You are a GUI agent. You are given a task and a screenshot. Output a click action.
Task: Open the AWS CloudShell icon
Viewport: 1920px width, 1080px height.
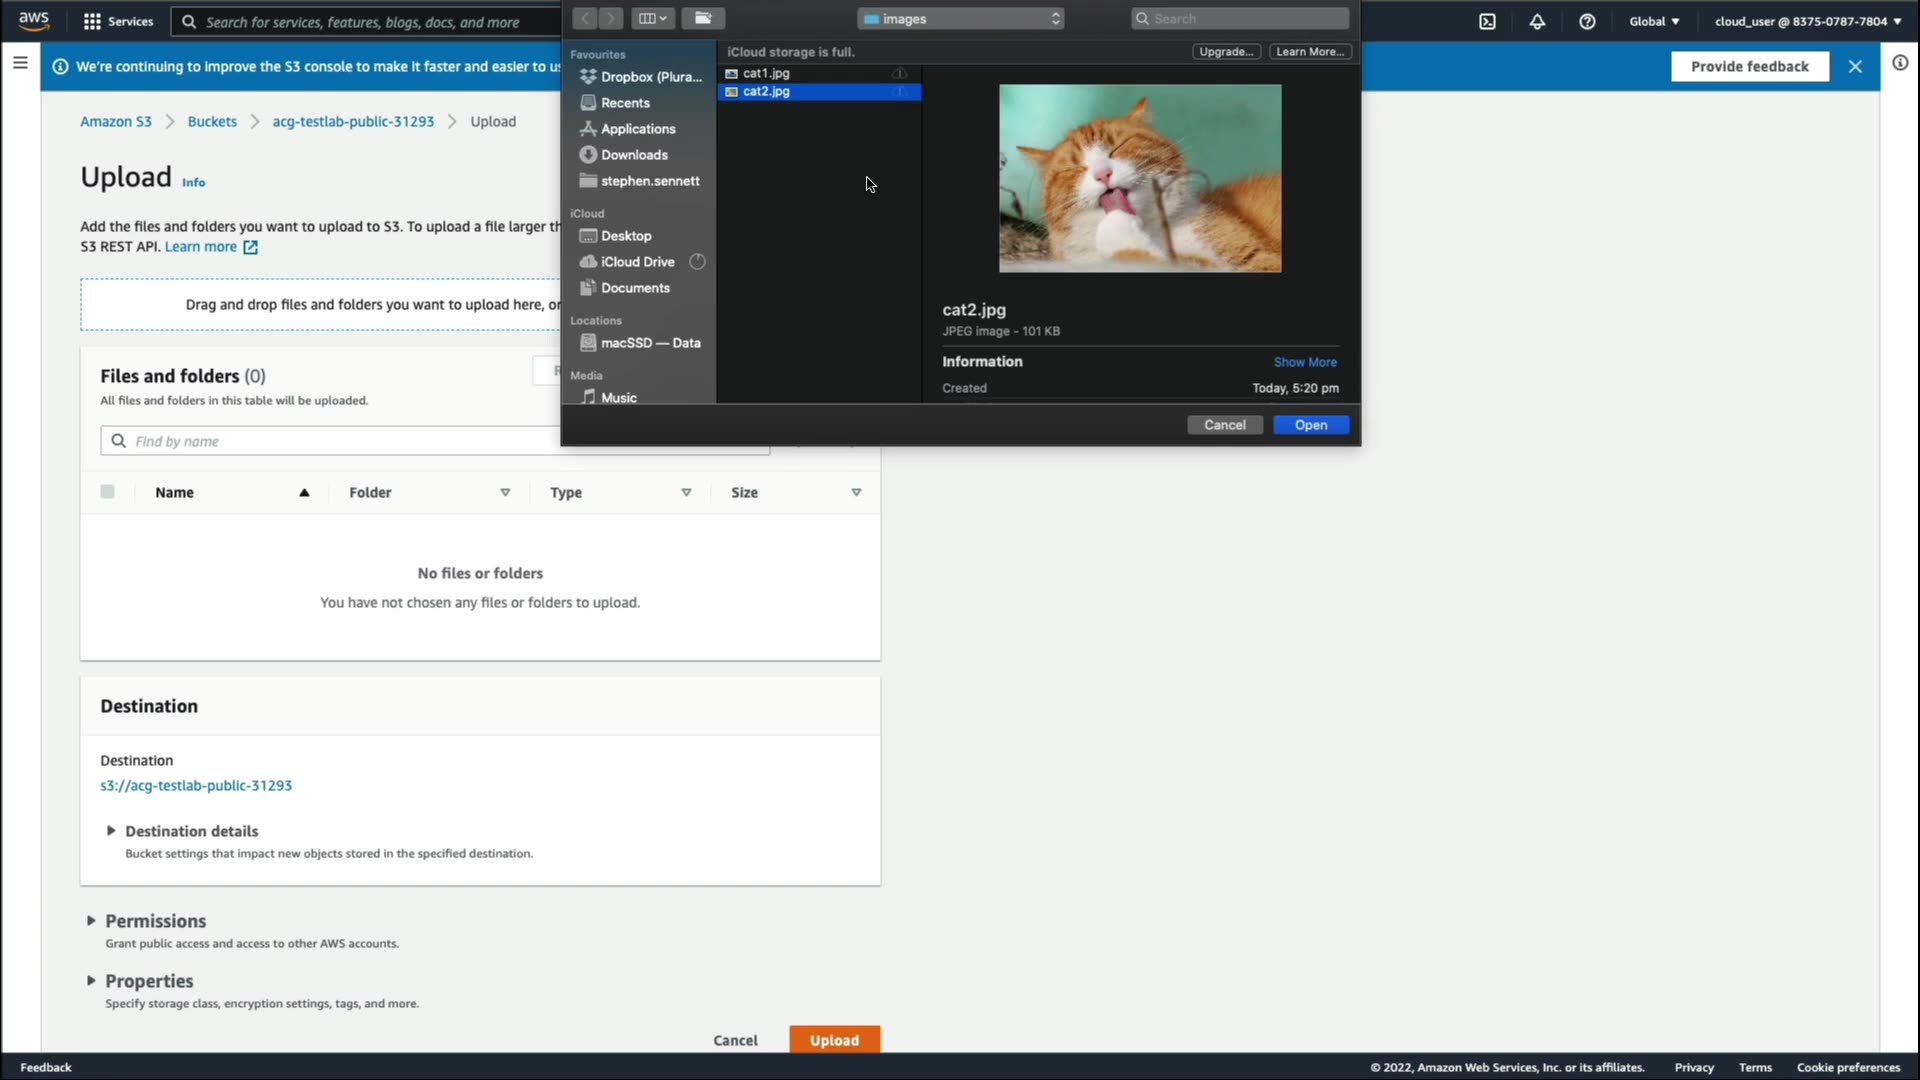click(1487, 21)
